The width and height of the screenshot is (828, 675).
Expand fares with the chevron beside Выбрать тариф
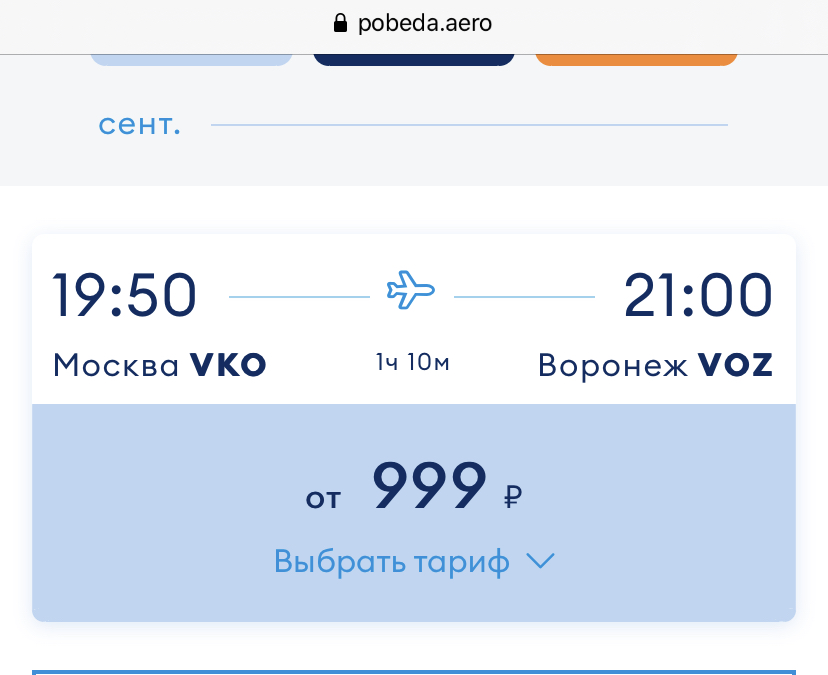(541, 561)
